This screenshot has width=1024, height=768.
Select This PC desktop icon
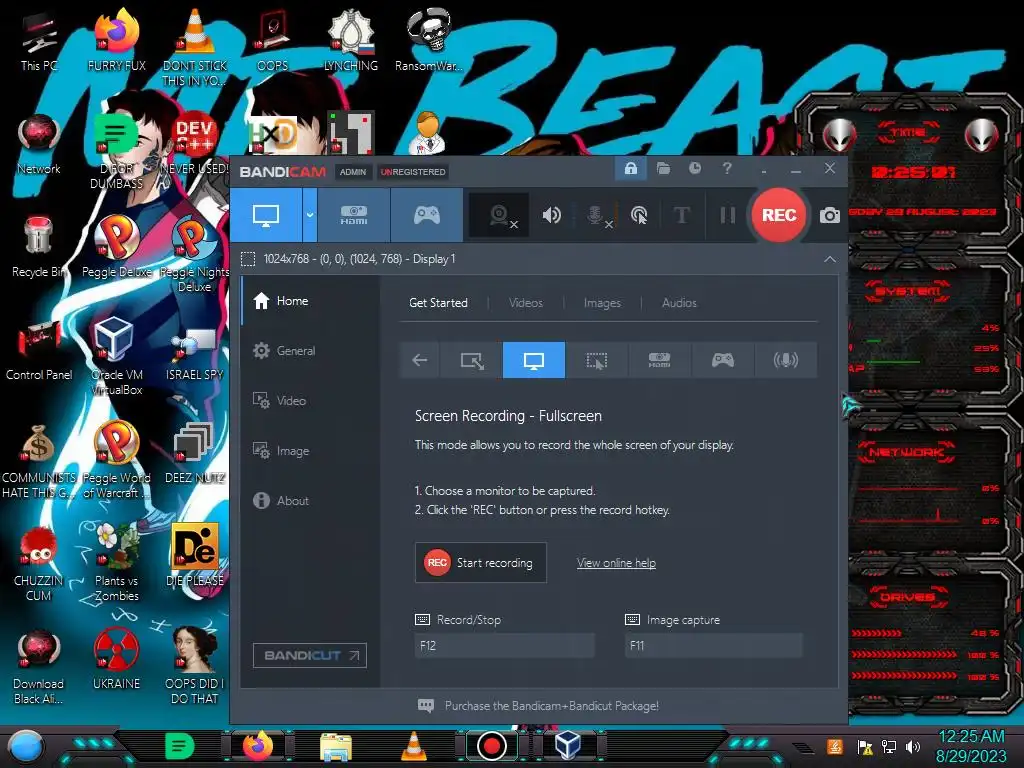click(39, 42)
